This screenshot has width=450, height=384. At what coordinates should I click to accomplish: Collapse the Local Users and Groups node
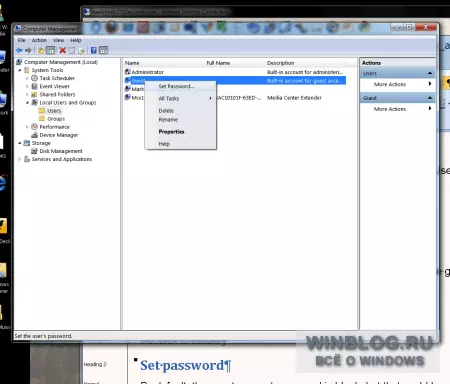coord(27,102)
